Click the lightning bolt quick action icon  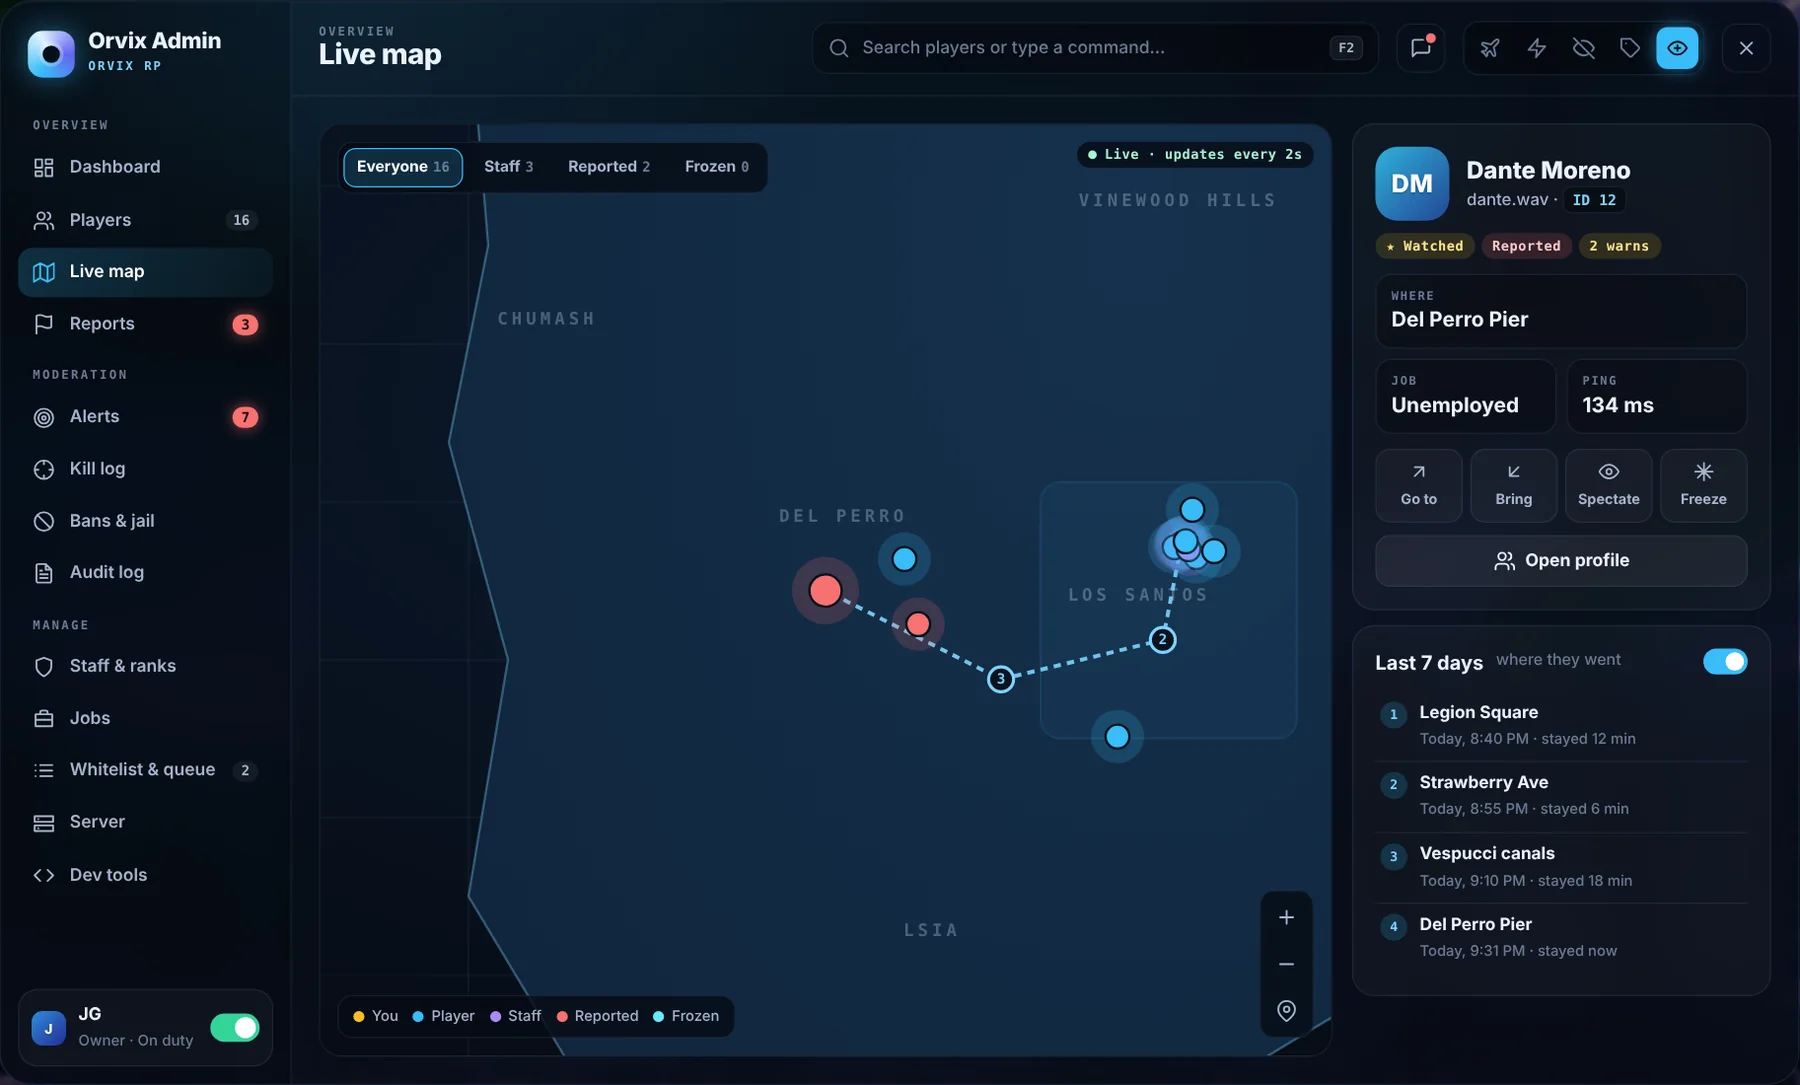(1537, 48)
